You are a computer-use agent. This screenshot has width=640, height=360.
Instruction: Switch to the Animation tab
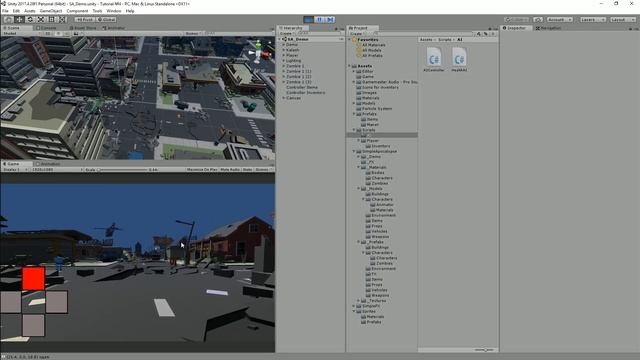tap(48, 164)
